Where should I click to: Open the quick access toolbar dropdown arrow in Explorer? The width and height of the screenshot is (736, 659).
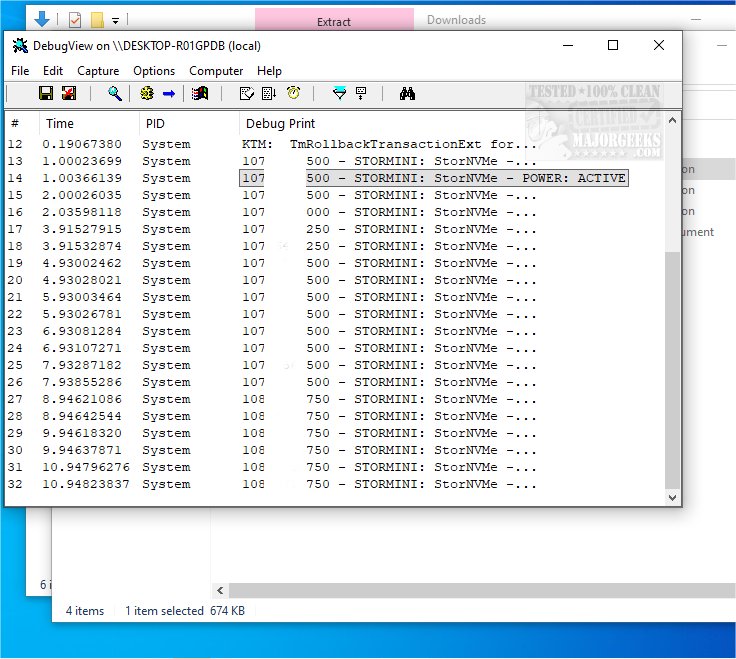tap(115, 21)
